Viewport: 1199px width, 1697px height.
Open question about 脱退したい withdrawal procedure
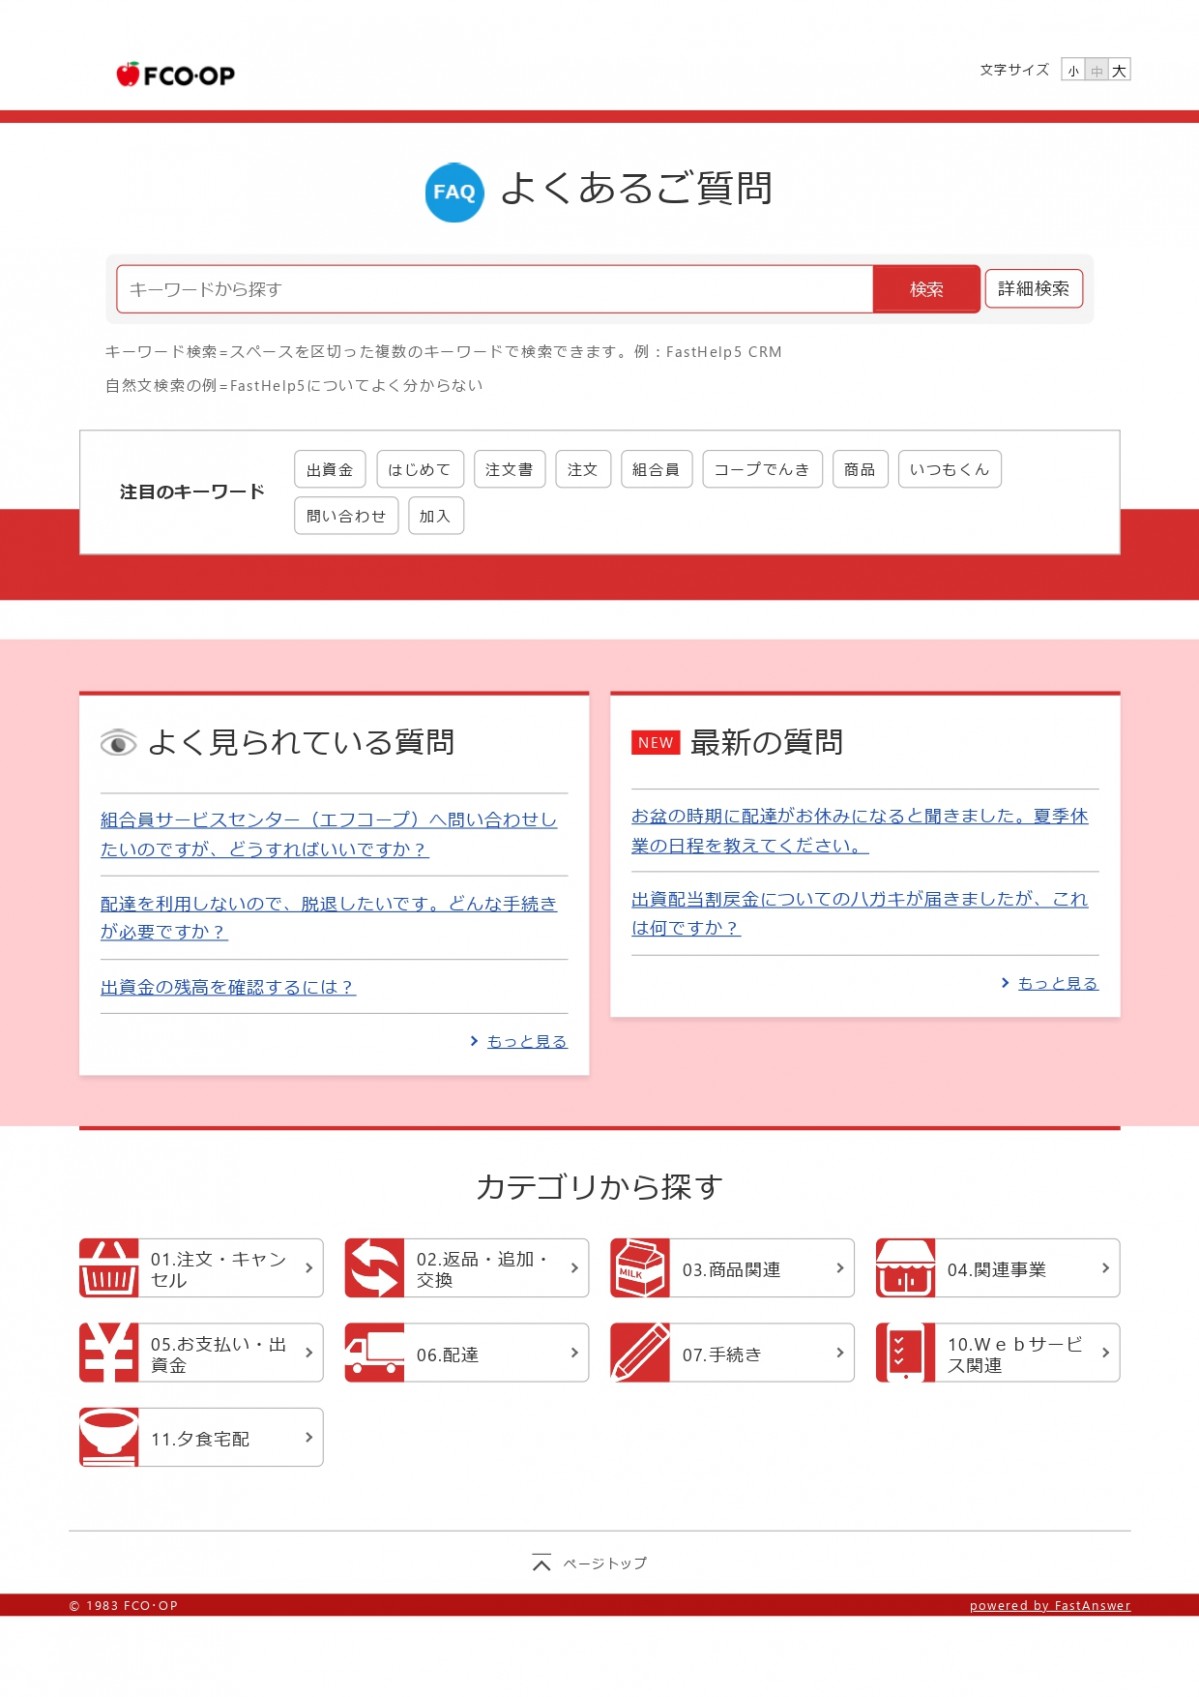click(329, 917)
